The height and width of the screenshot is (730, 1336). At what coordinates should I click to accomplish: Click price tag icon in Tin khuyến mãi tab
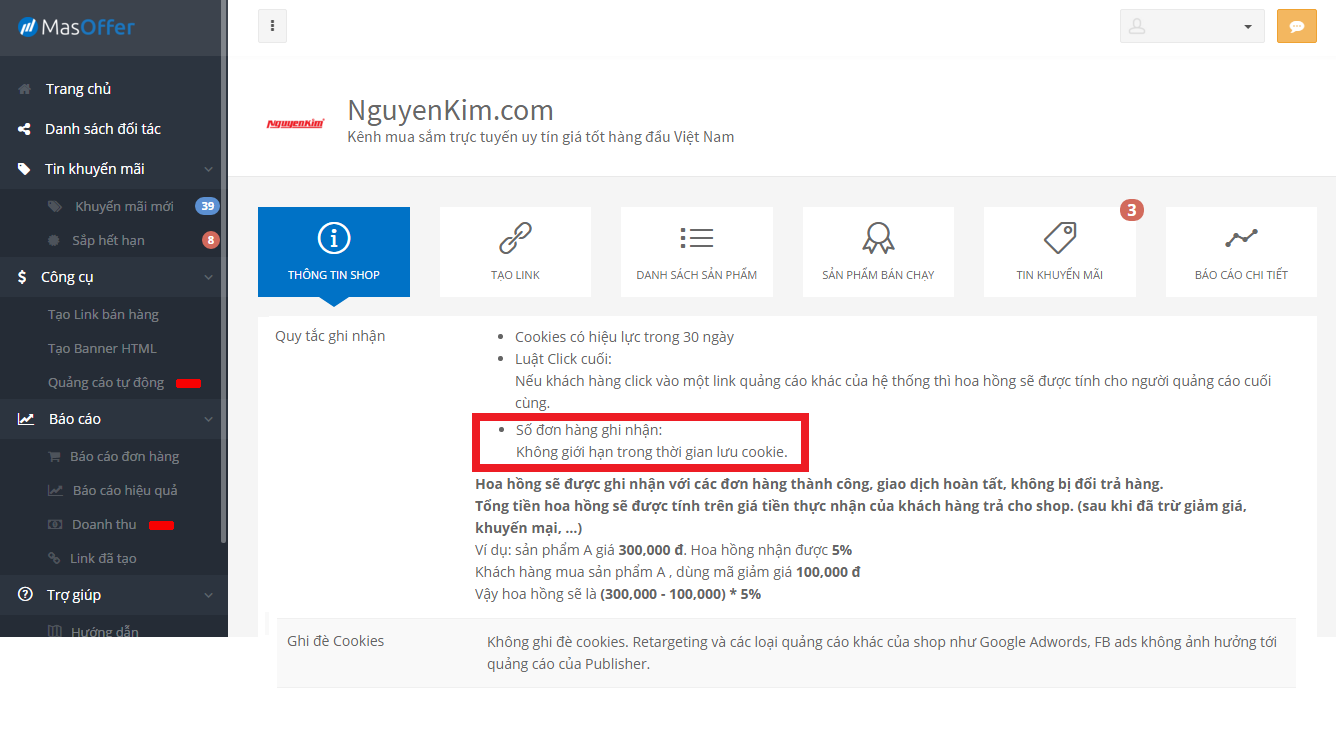click(x=1060, y=238)
